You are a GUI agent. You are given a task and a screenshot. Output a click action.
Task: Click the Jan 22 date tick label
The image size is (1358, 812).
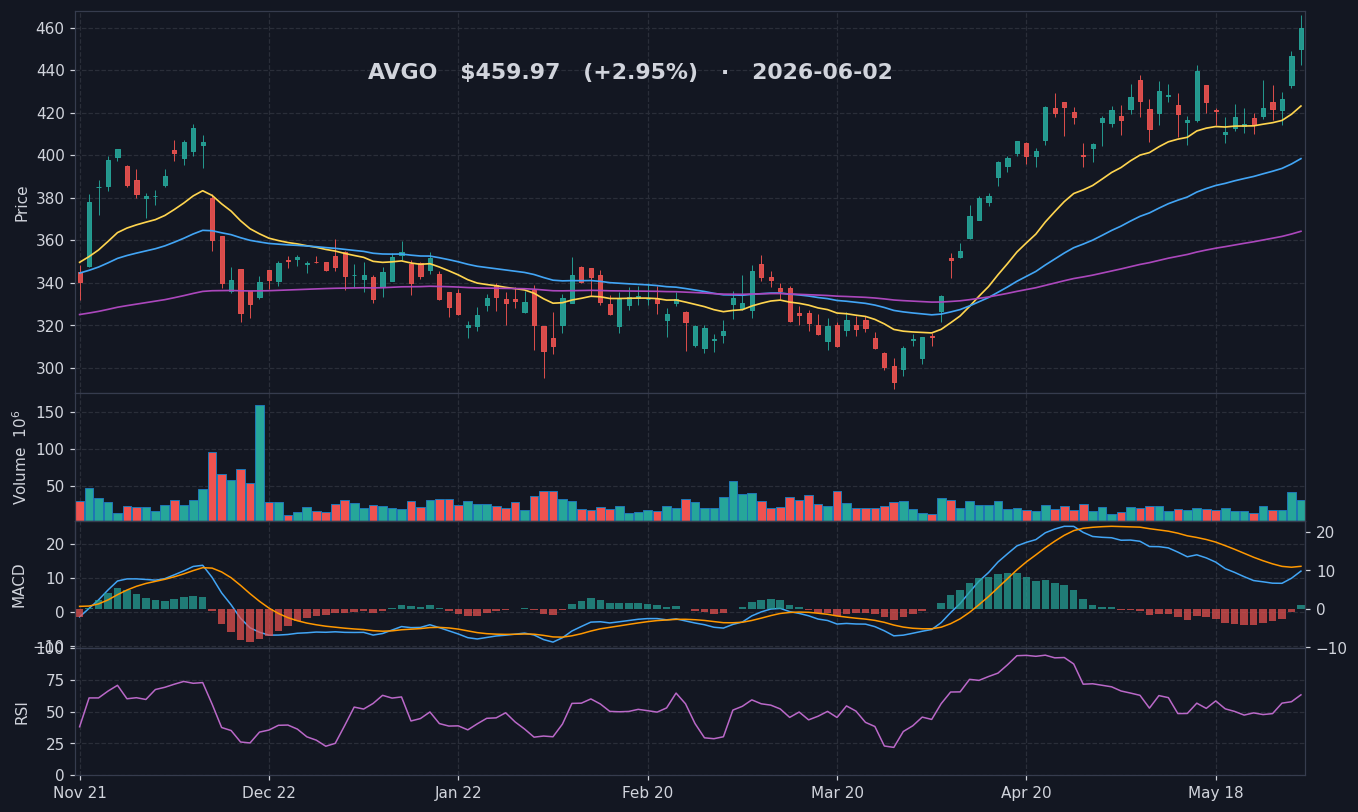(x=458, y=793)
